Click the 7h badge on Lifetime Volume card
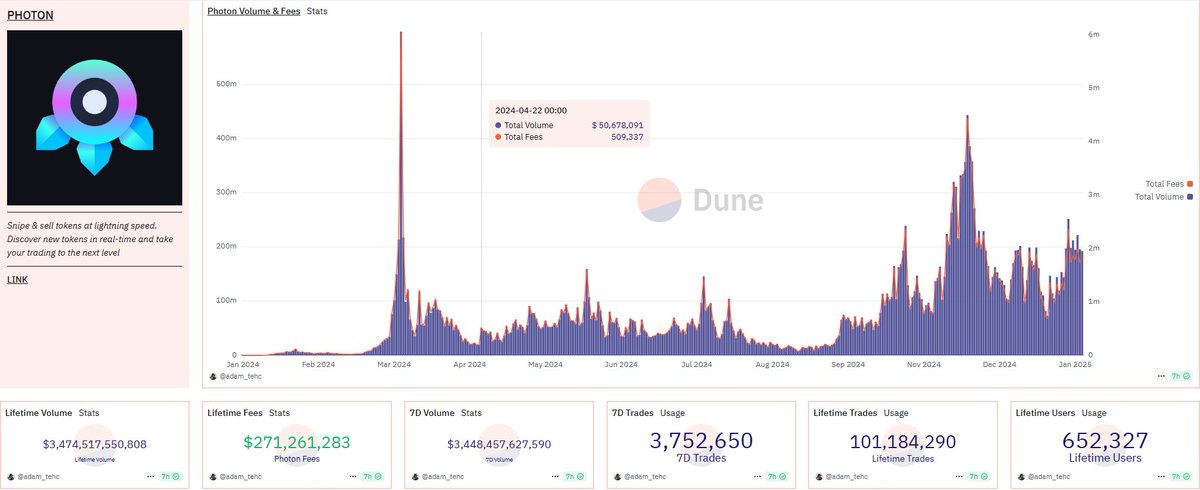This screenshot has height=490, width=1200. click(170, 477)
